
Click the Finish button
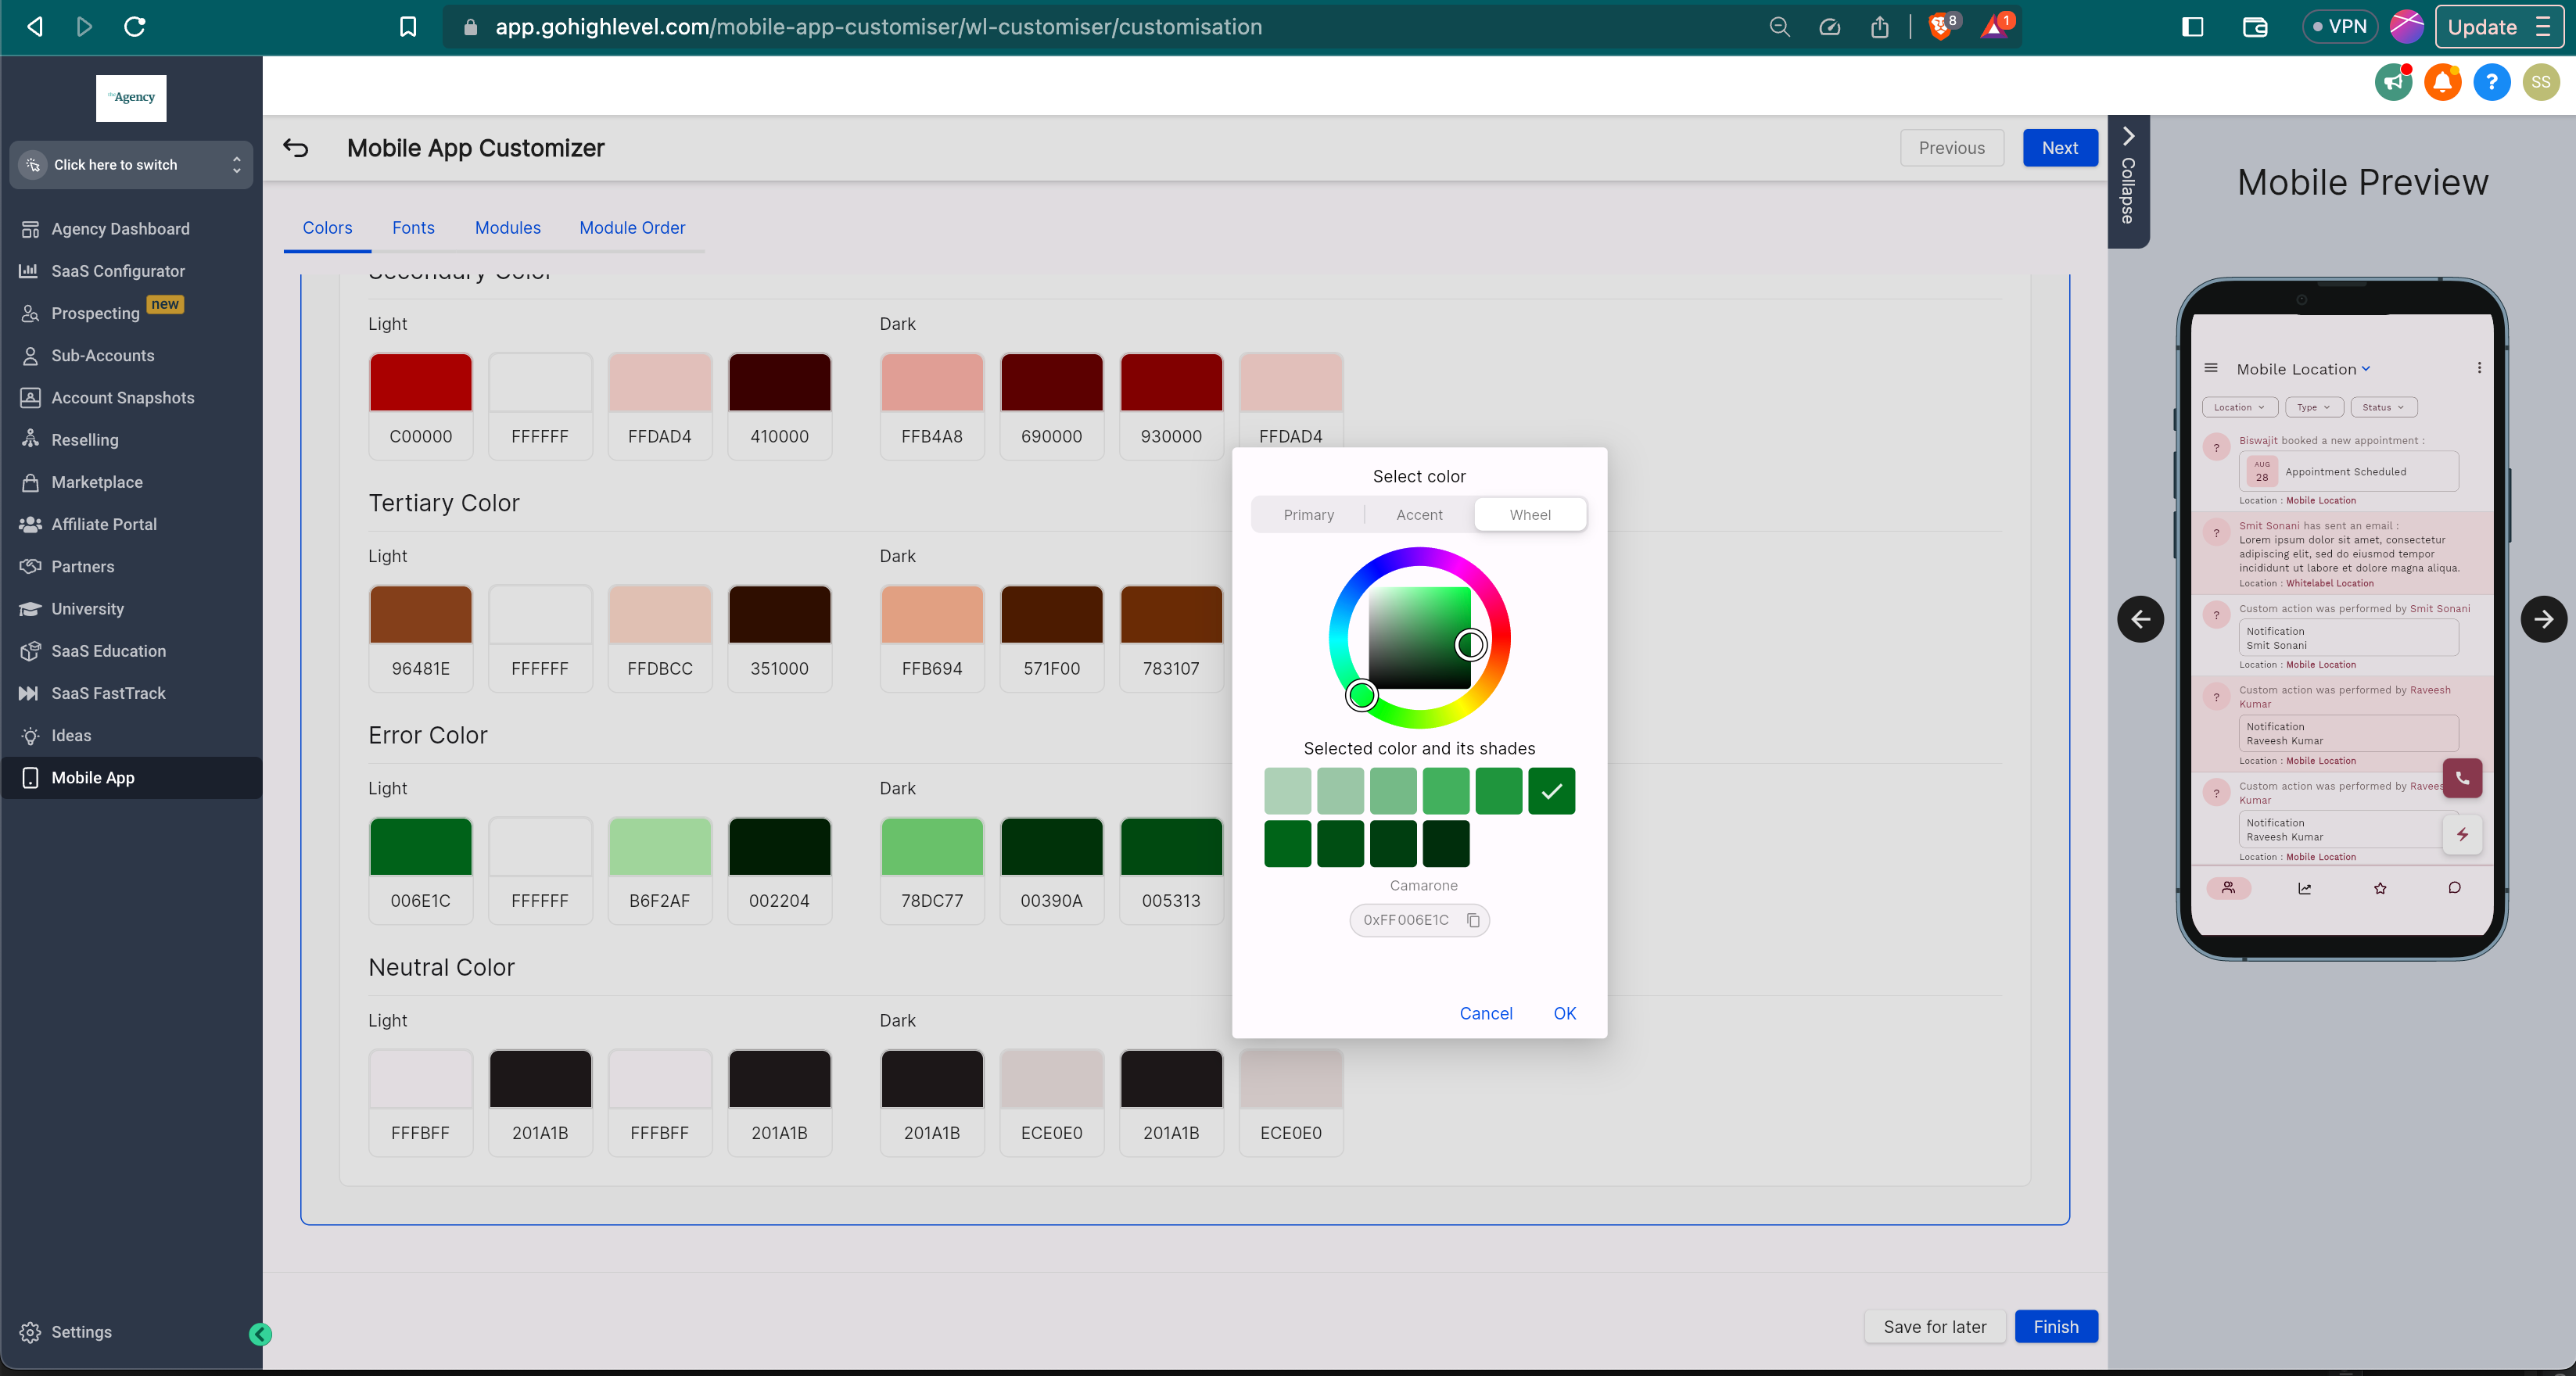pyautogui.click(x=2055, y=1327)
